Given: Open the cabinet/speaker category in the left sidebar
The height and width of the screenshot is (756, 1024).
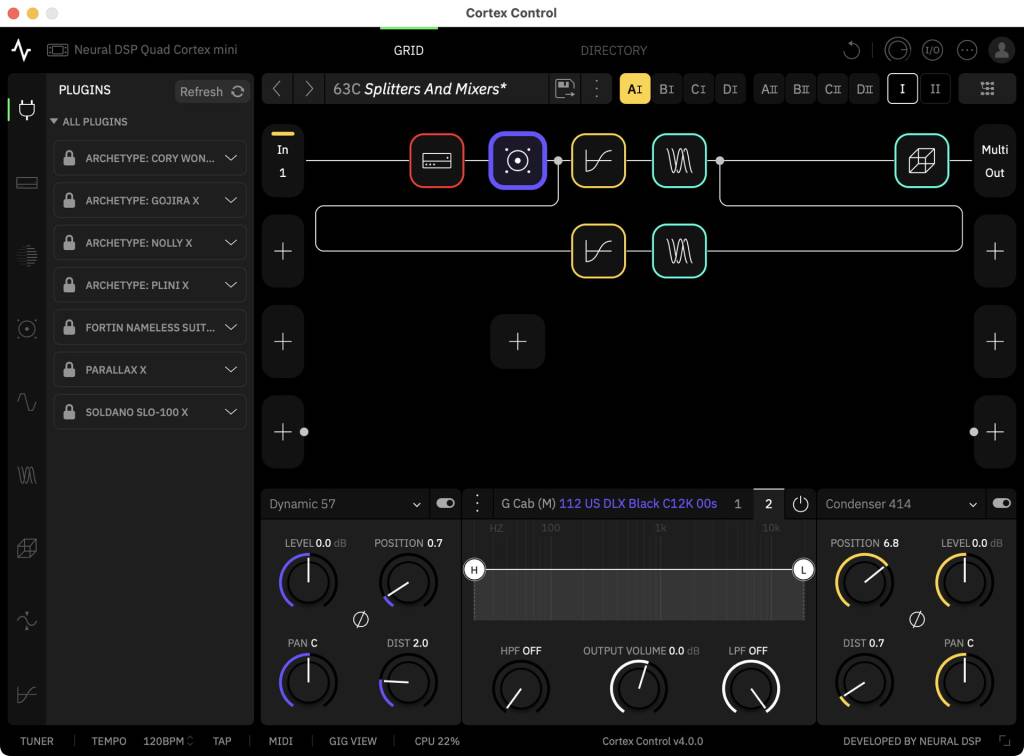Looking at the screenshot, I should click(28, 329).
